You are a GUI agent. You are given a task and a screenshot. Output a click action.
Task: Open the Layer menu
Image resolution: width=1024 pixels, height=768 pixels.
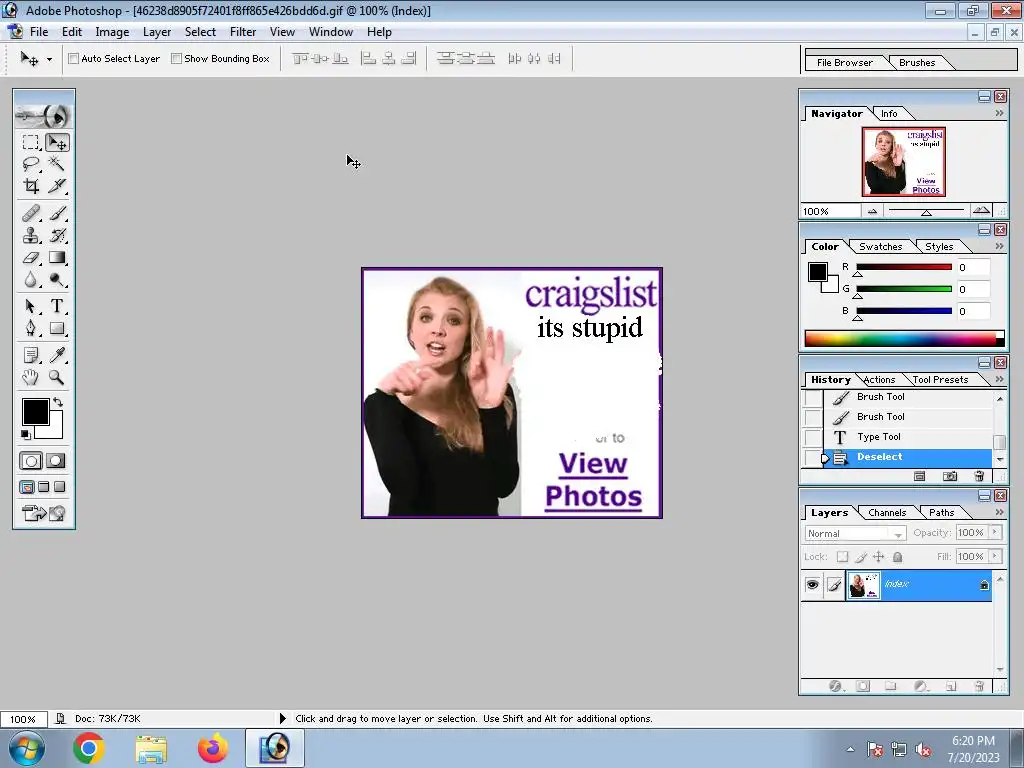click(x=157, y=32)
